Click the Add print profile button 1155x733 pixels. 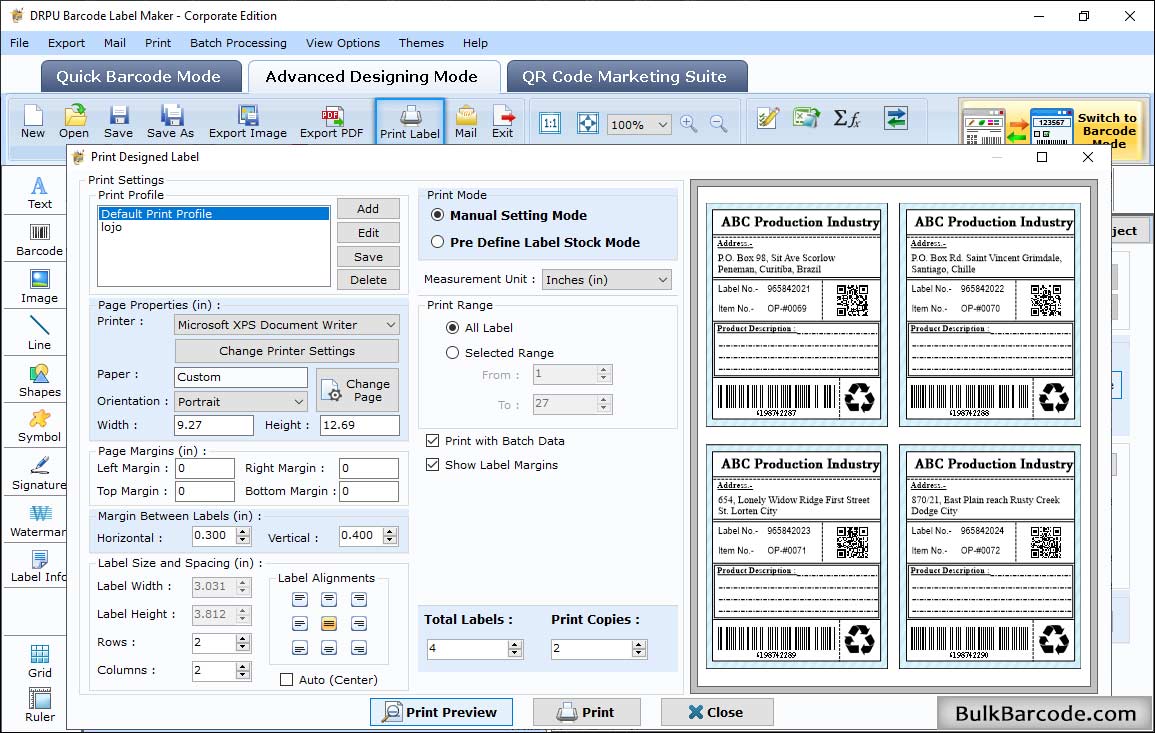pyautogui.click(x=368, y=208)
